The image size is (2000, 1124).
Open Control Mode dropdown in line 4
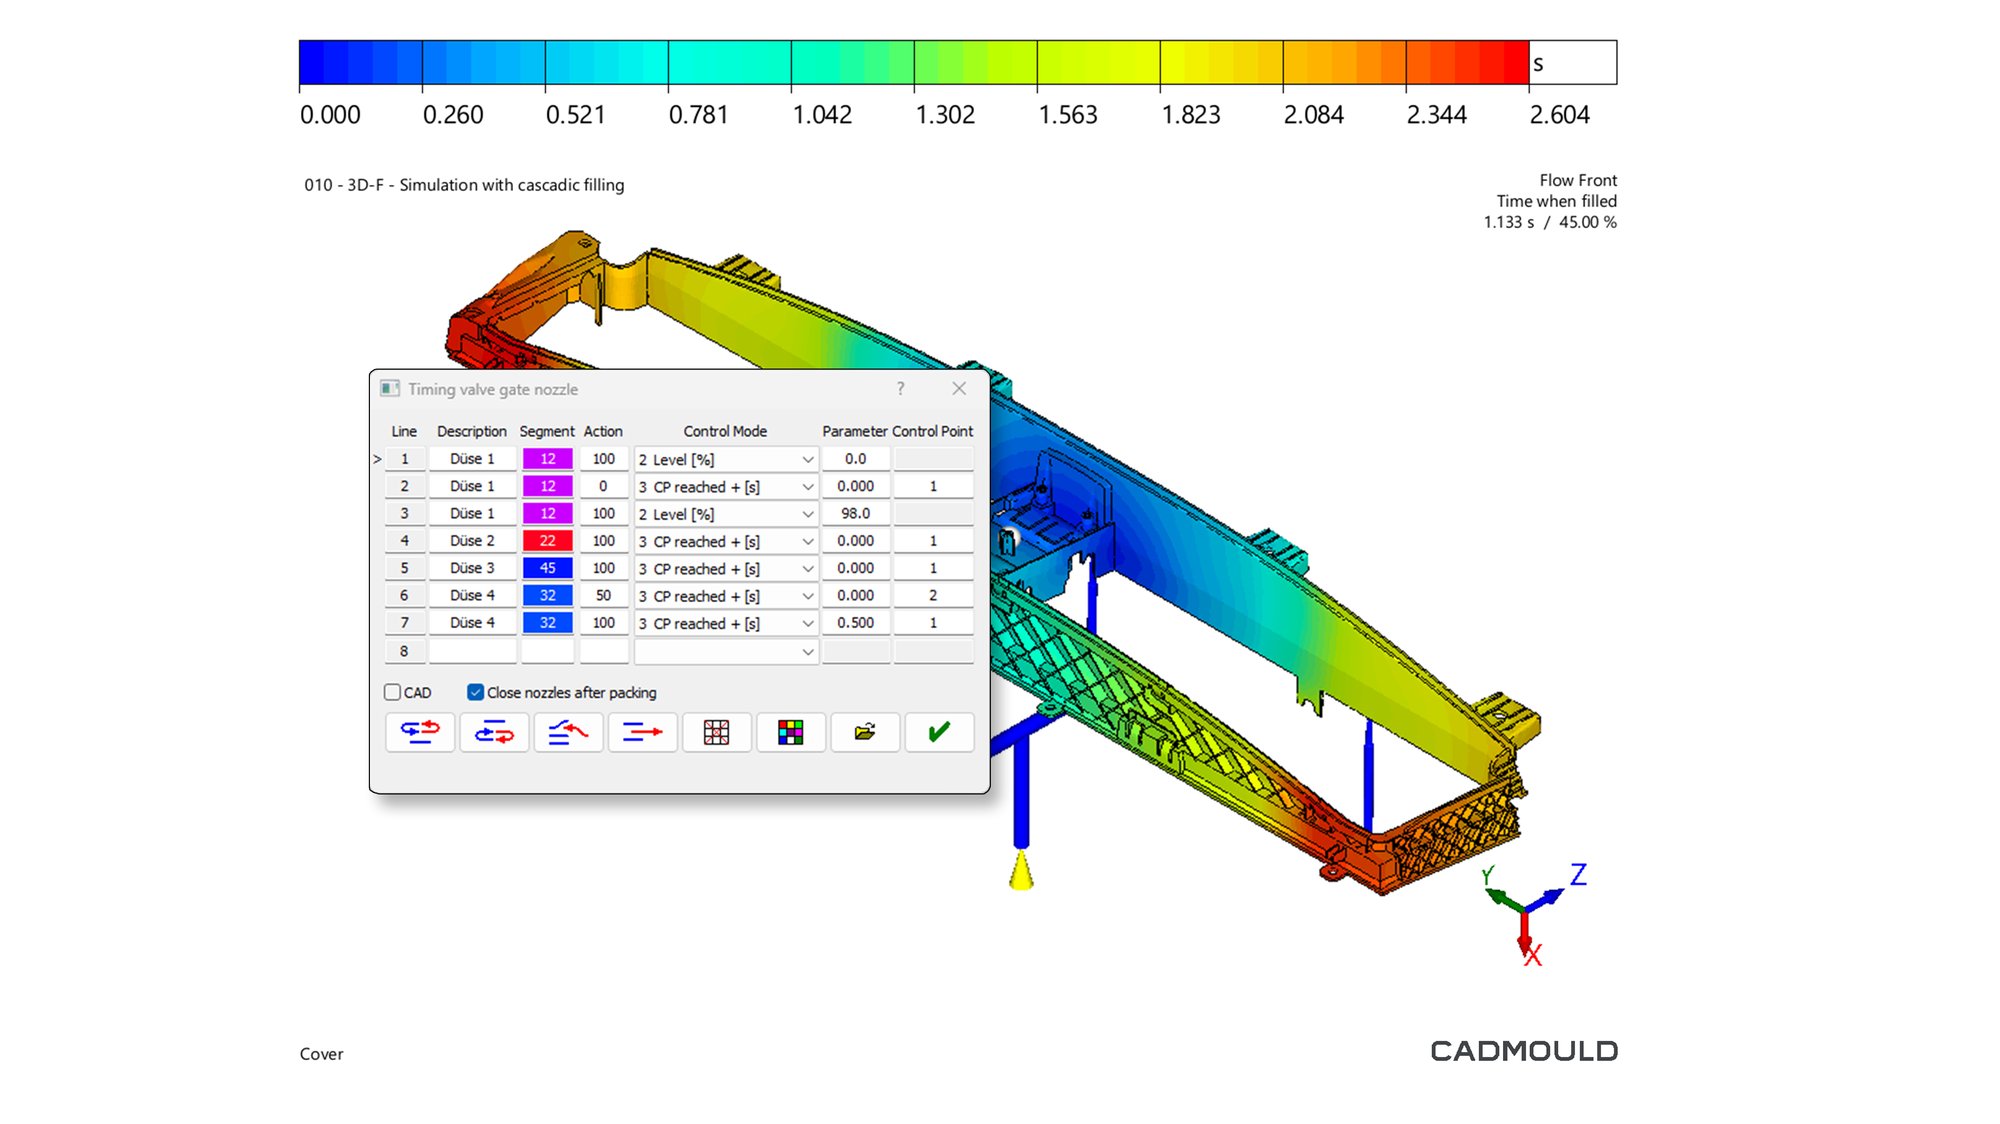click(x=807, y=541)
